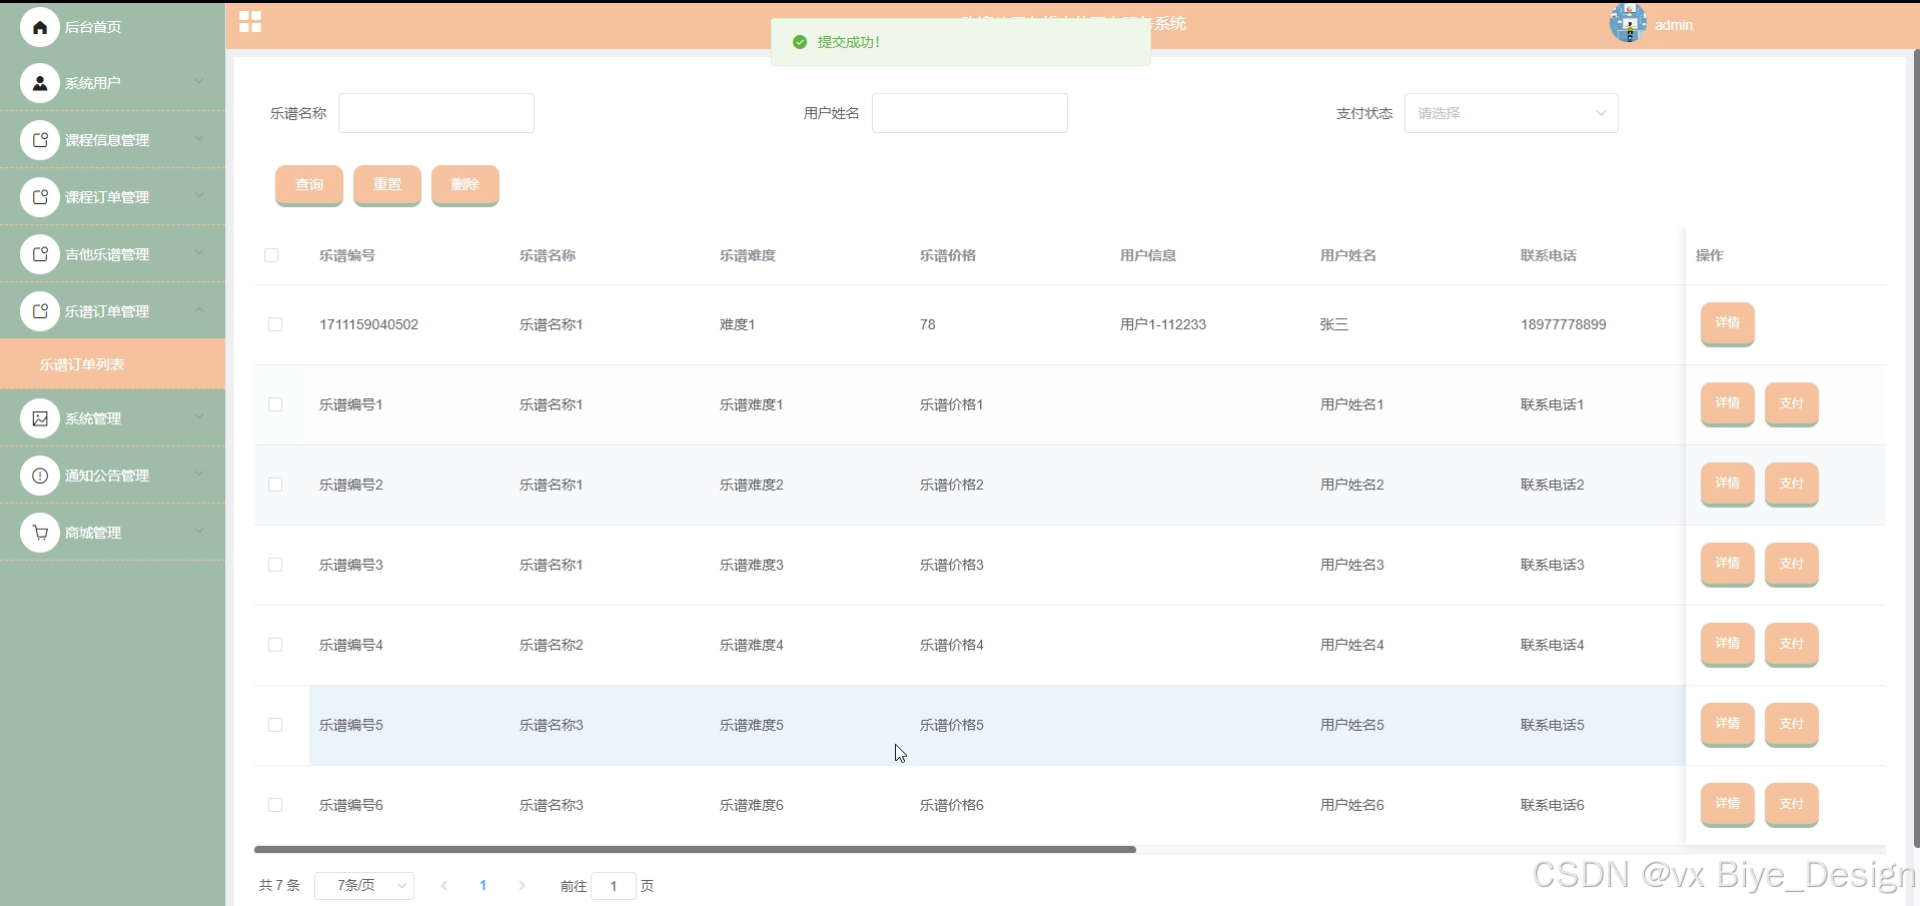1920x906 pixels.
Task: Collapse the 乐谱订单管理 menu chevron
Action: [x=199, y=309]
